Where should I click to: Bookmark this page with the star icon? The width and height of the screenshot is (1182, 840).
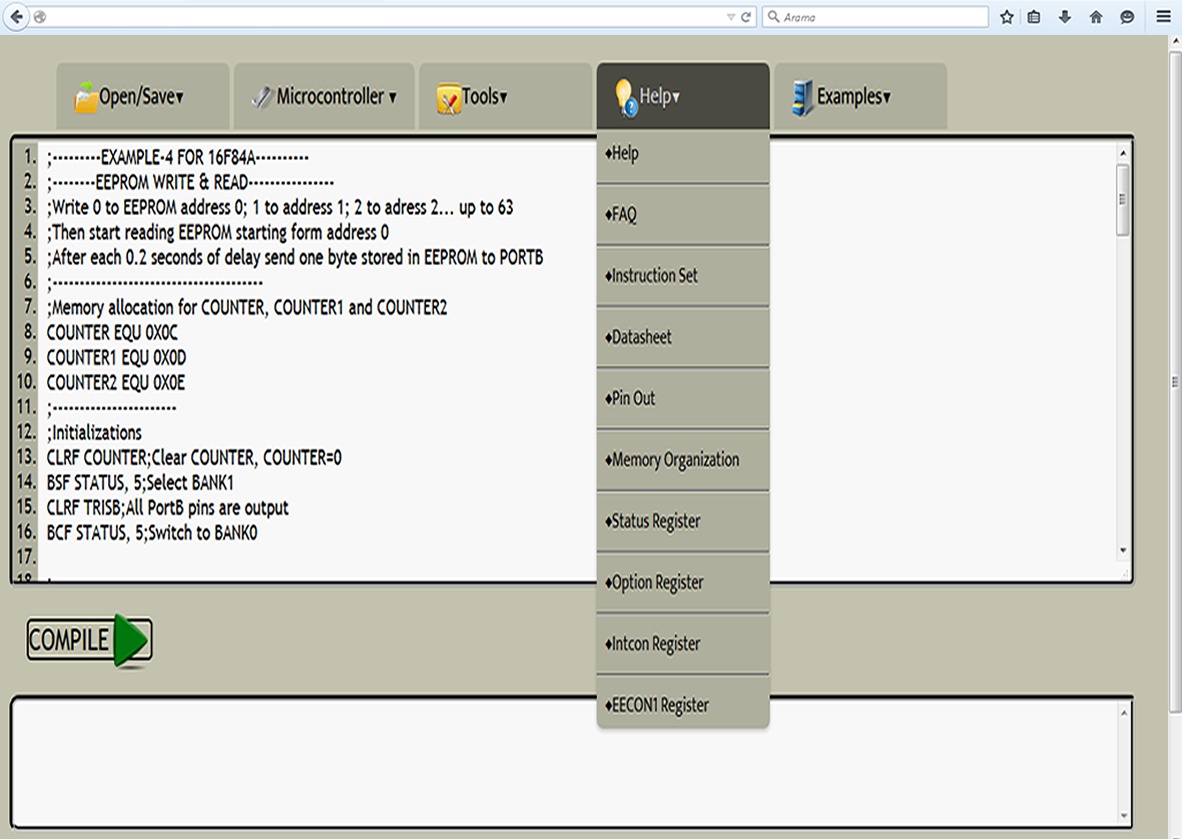pos(1006,17)
